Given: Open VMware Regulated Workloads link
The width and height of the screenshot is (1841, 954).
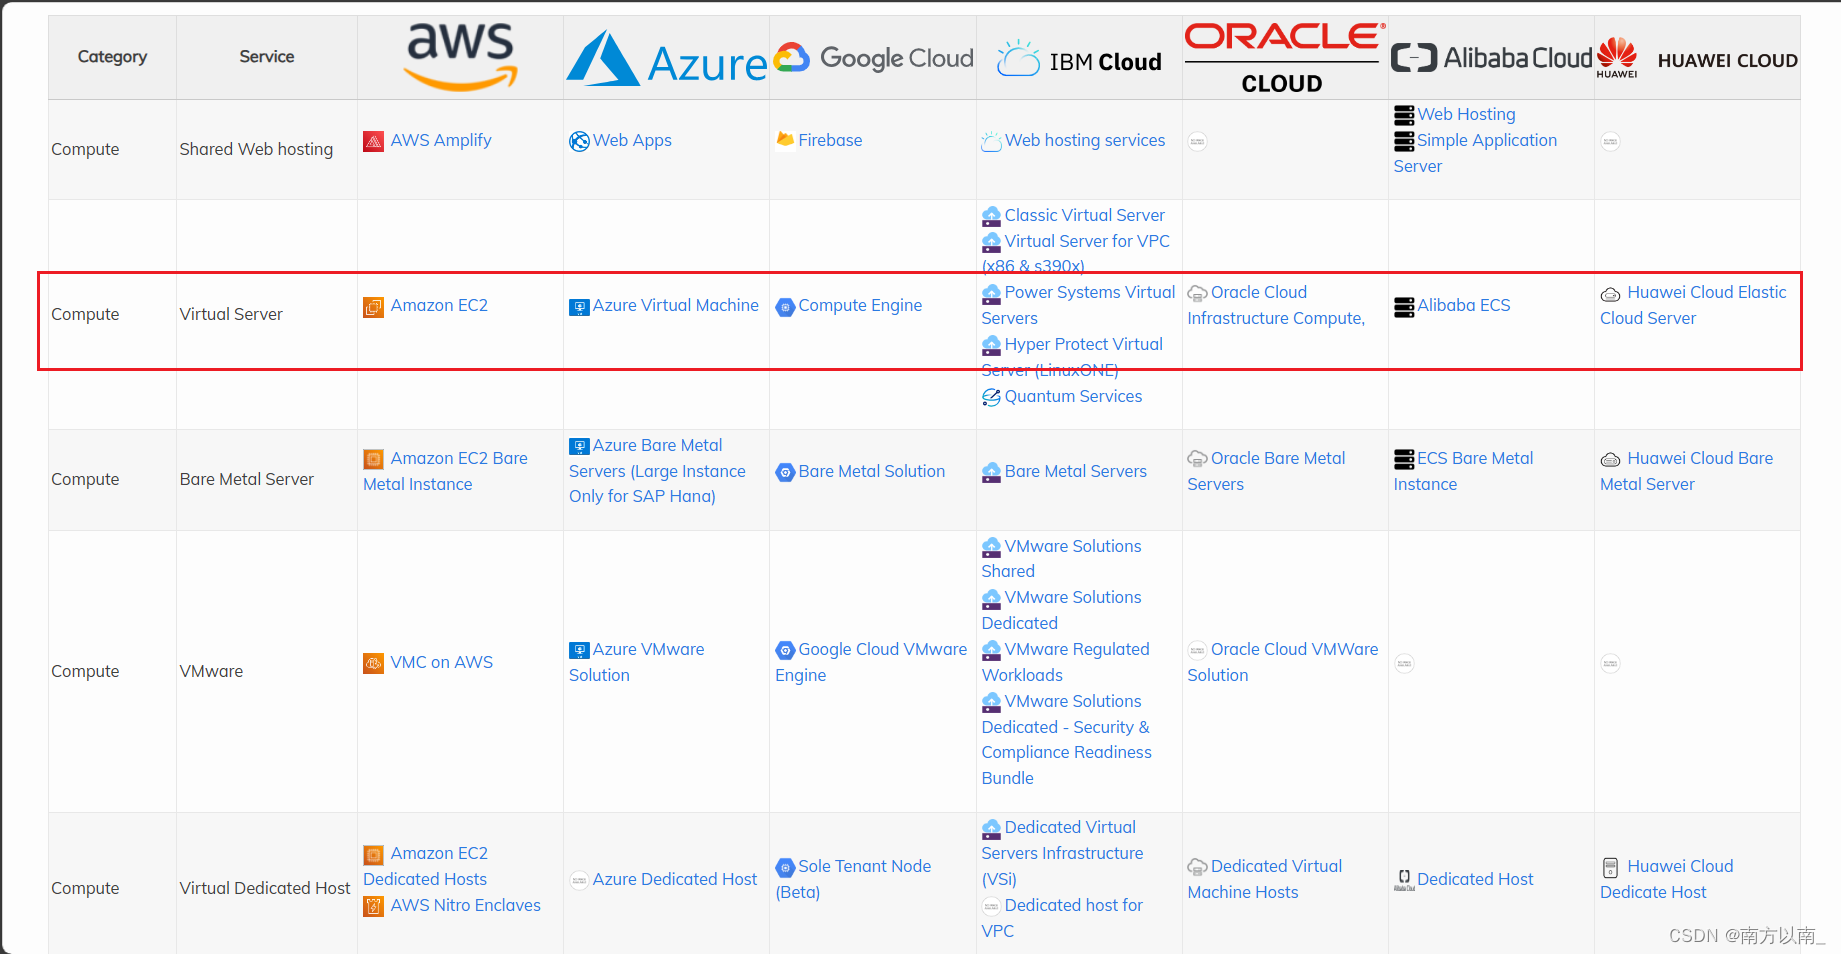Looking at the screenshot, I should click(x=1066, y=662).
